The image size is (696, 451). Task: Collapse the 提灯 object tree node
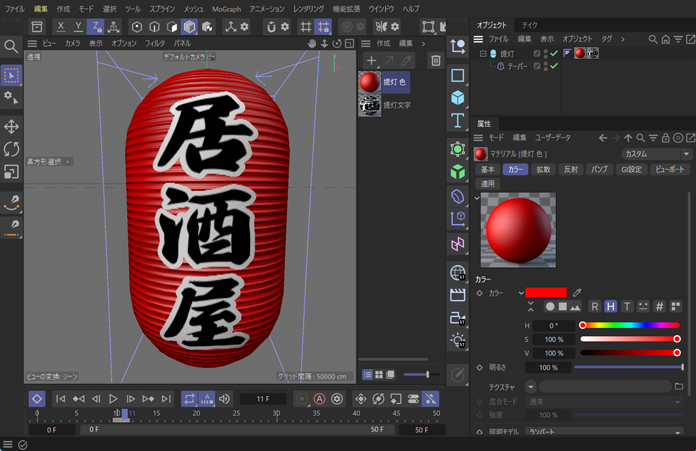pos(483,54)
